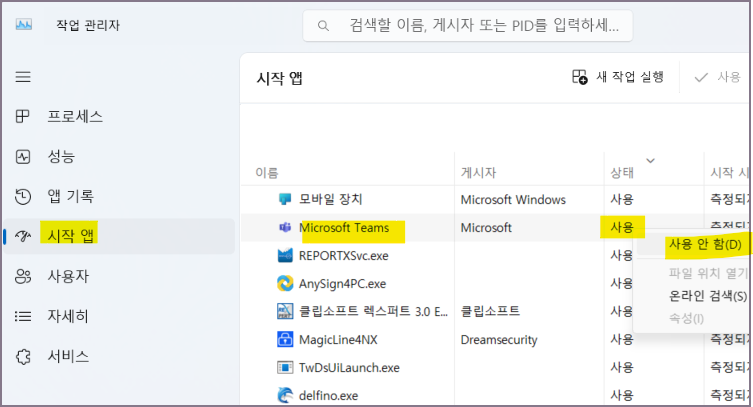Select the MagicLine4NX row name
Image resolution: width=753 pixels, height=407 pixels.
338,340
